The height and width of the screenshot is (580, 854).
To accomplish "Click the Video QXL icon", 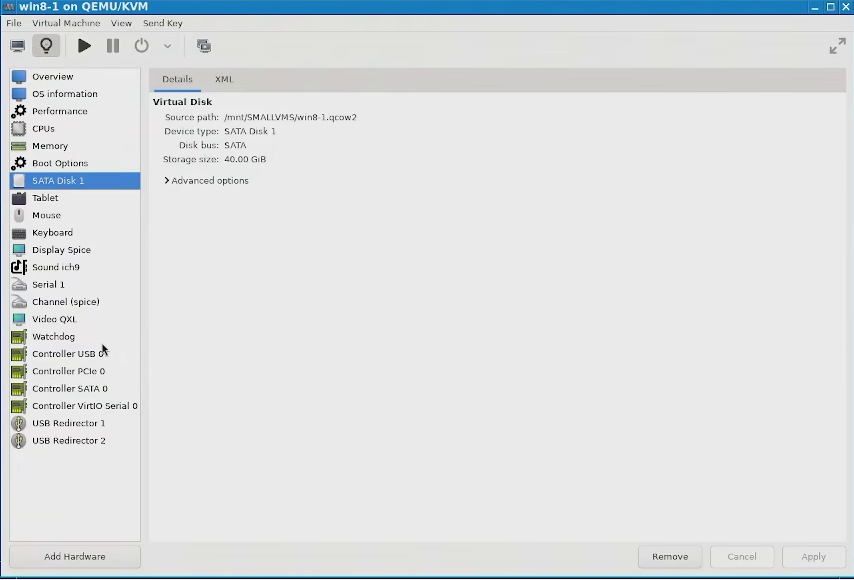I will 19,319.
